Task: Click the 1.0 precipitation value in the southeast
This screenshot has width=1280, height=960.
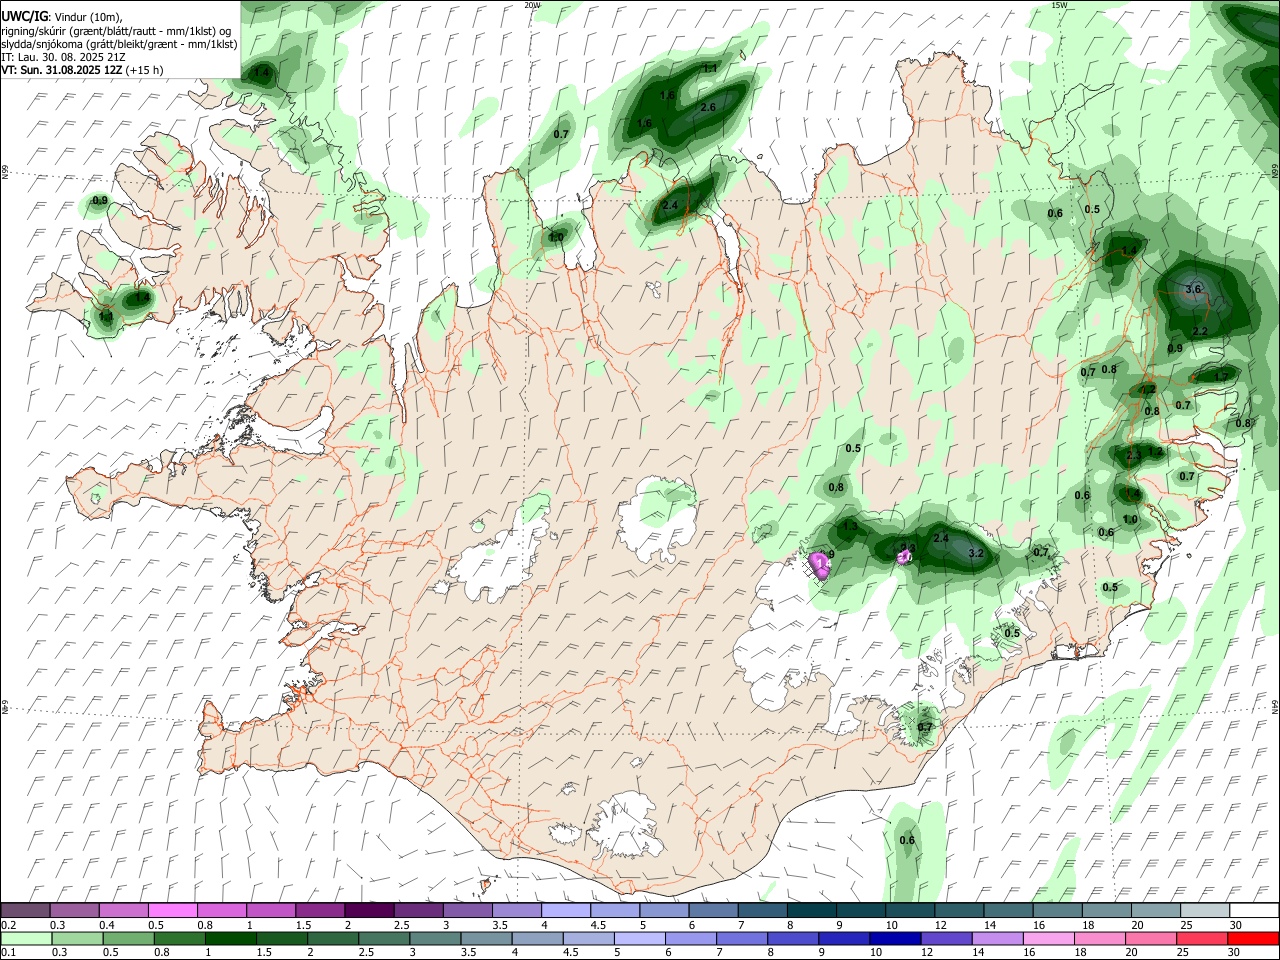Action: (x=1130, y=519)
